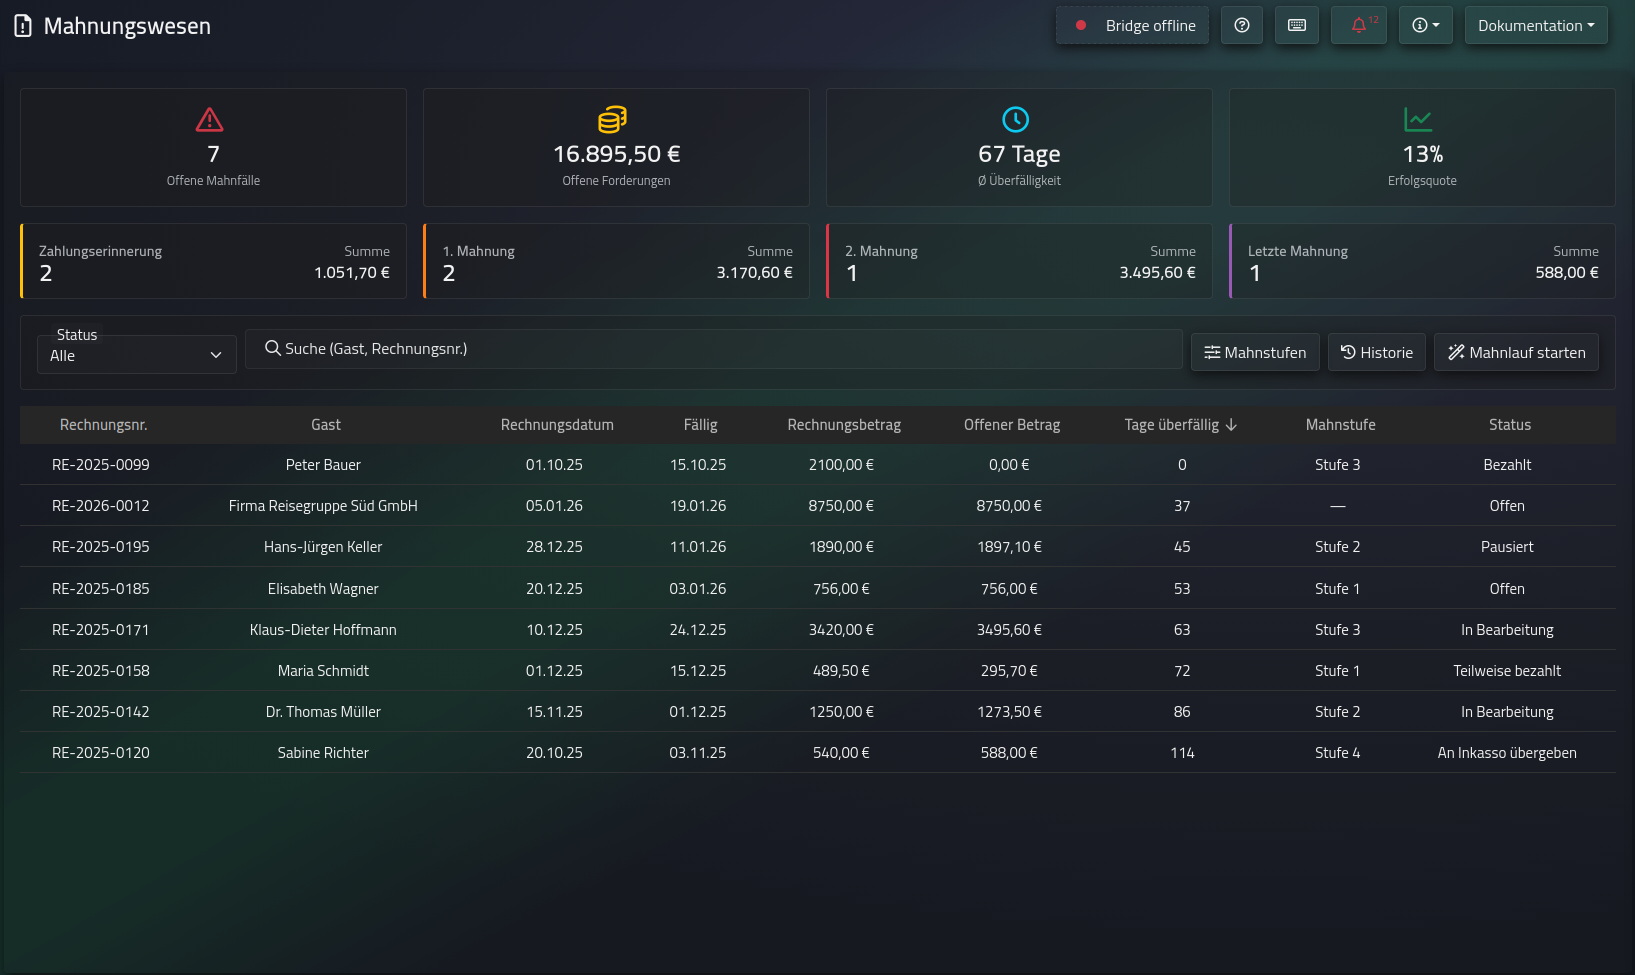The height and width of the screenshot is (975, 1635).
Task: Click Dr. Thomas Müller guest name
Action: pos(323,712)
